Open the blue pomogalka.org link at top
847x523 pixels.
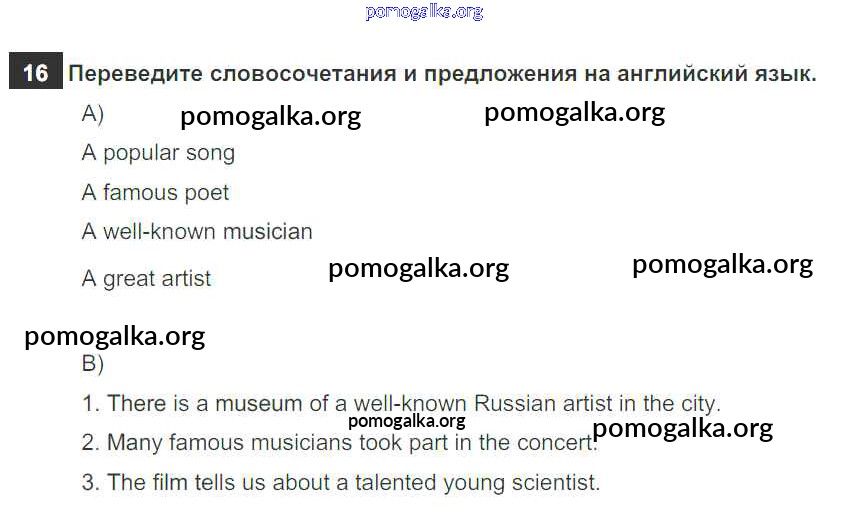424,12
